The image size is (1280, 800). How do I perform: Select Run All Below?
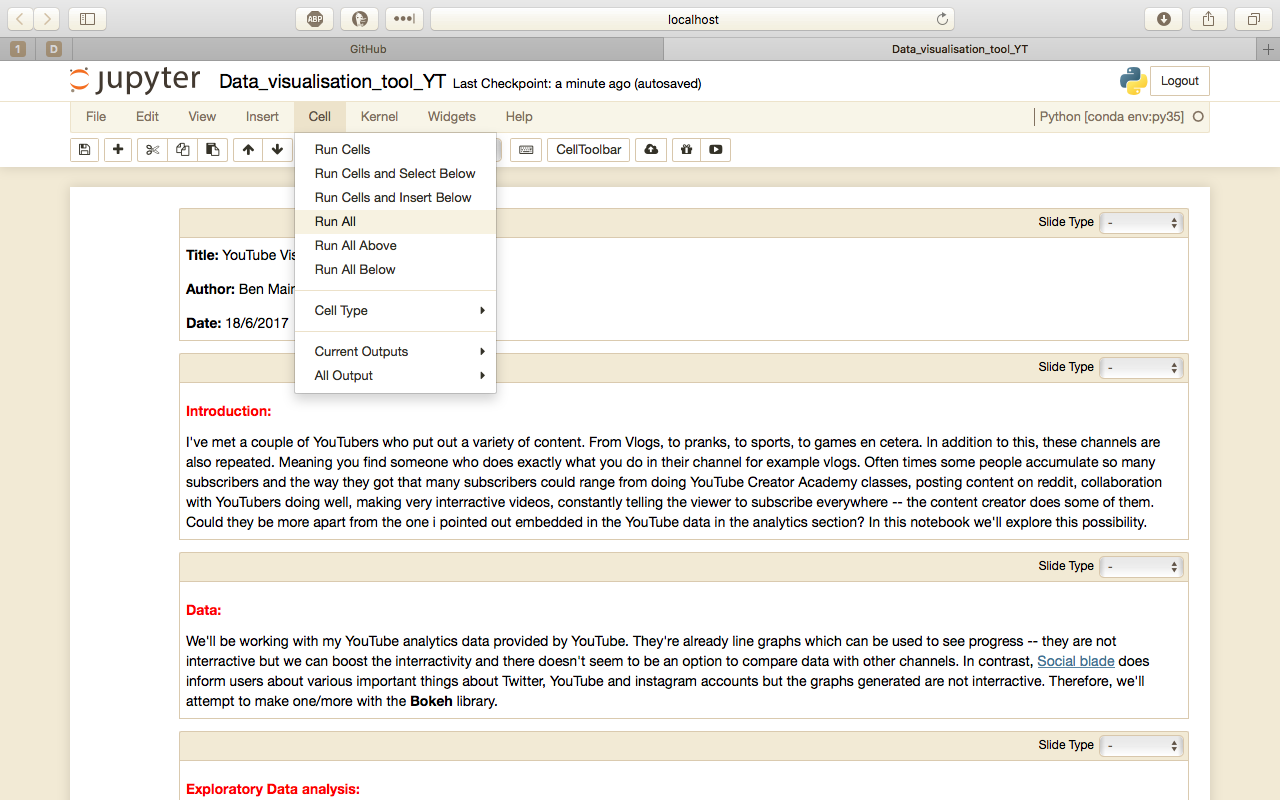point(395,270)
